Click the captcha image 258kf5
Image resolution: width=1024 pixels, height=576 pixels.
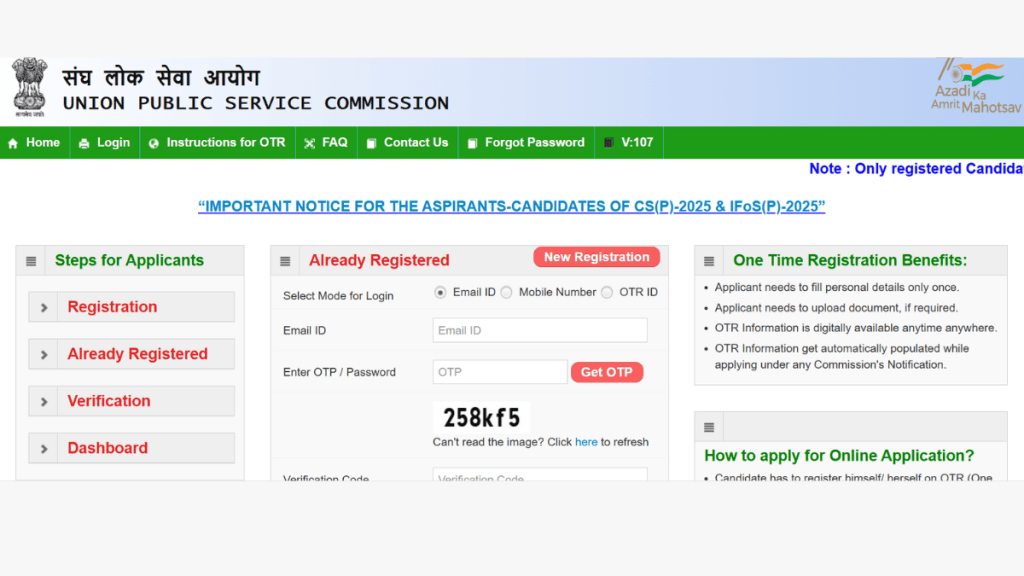click(481, 417)
